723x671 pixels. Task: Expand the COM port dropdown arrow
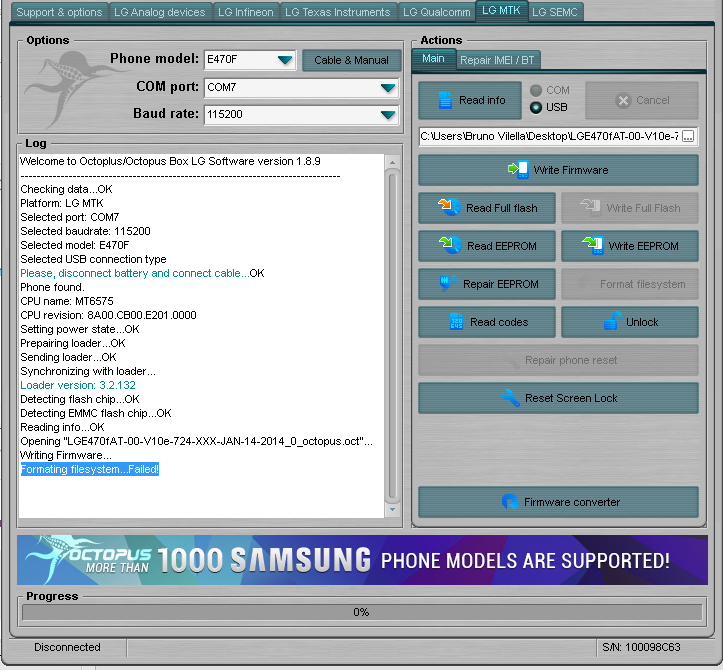tap(388, 88)
